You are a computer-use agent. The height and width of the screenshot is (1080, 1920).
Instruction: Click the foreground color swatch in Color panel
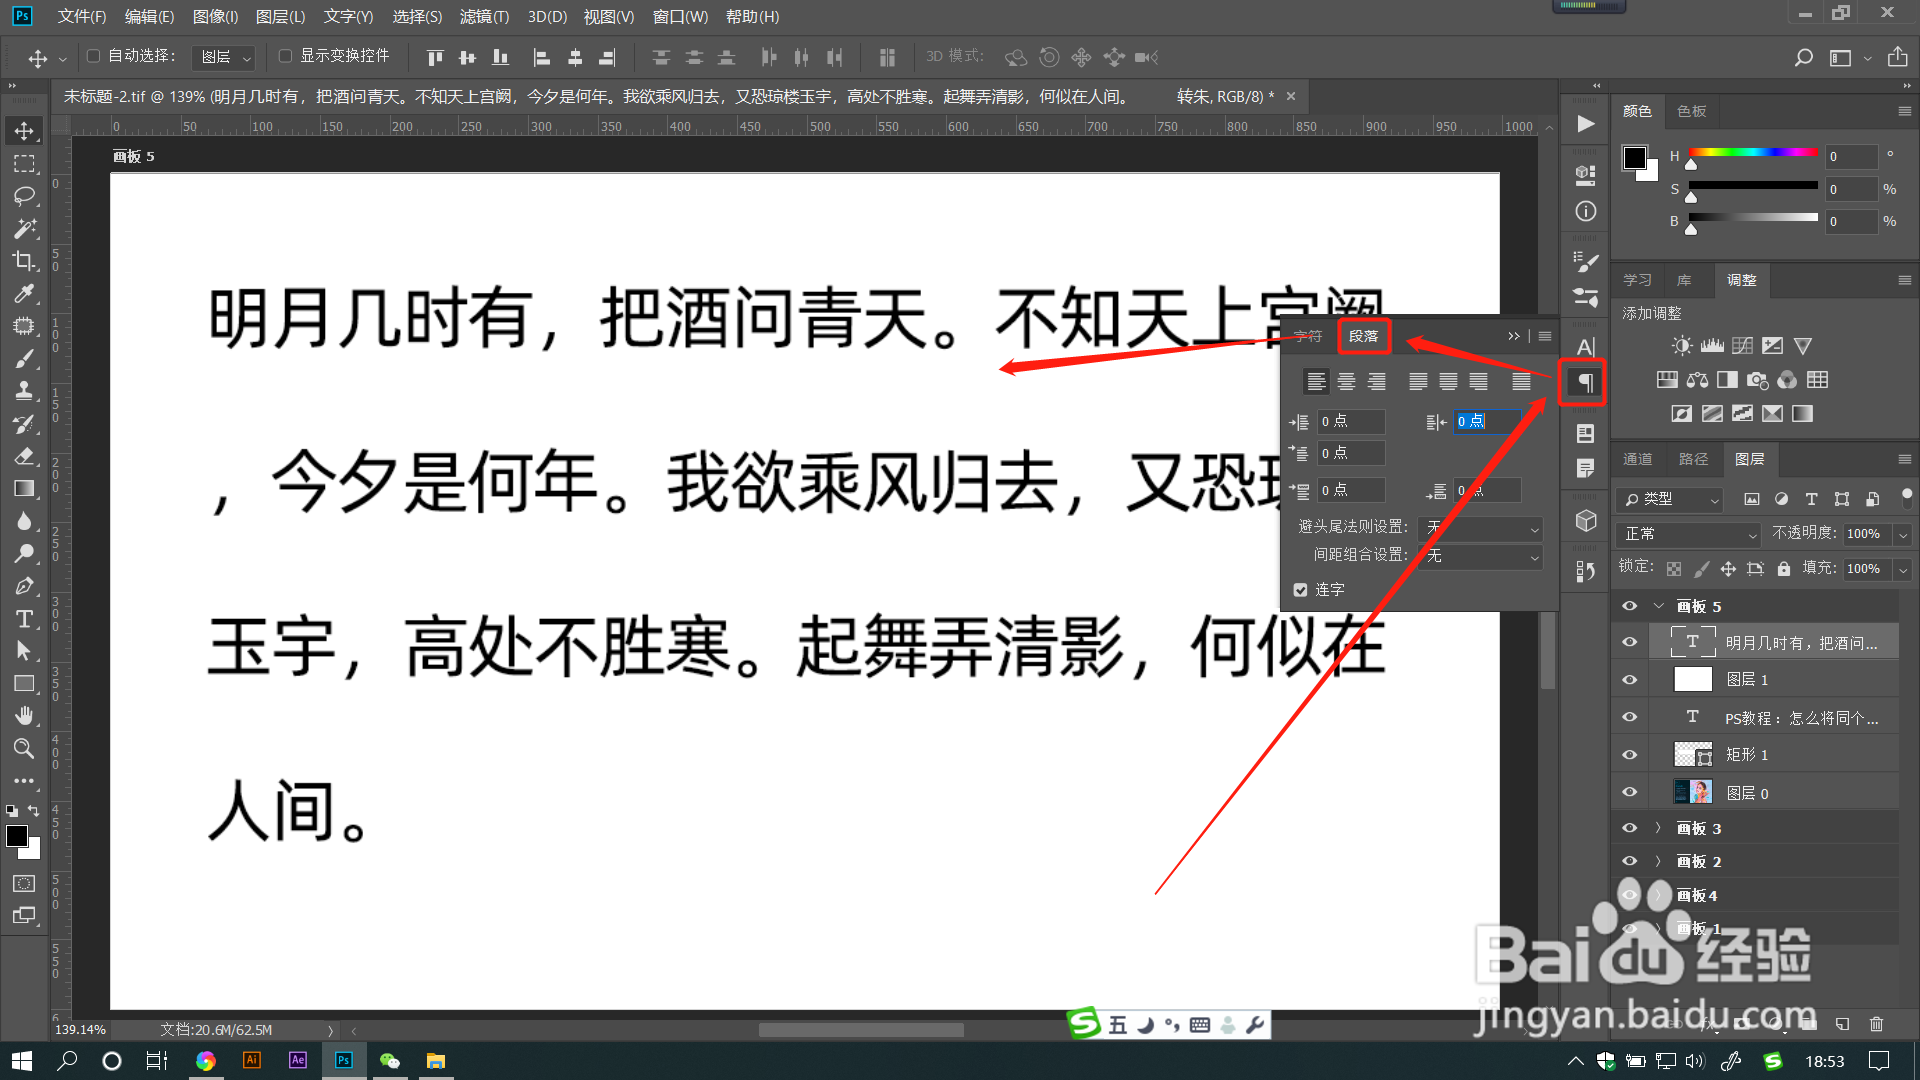tap(1634, 158)
